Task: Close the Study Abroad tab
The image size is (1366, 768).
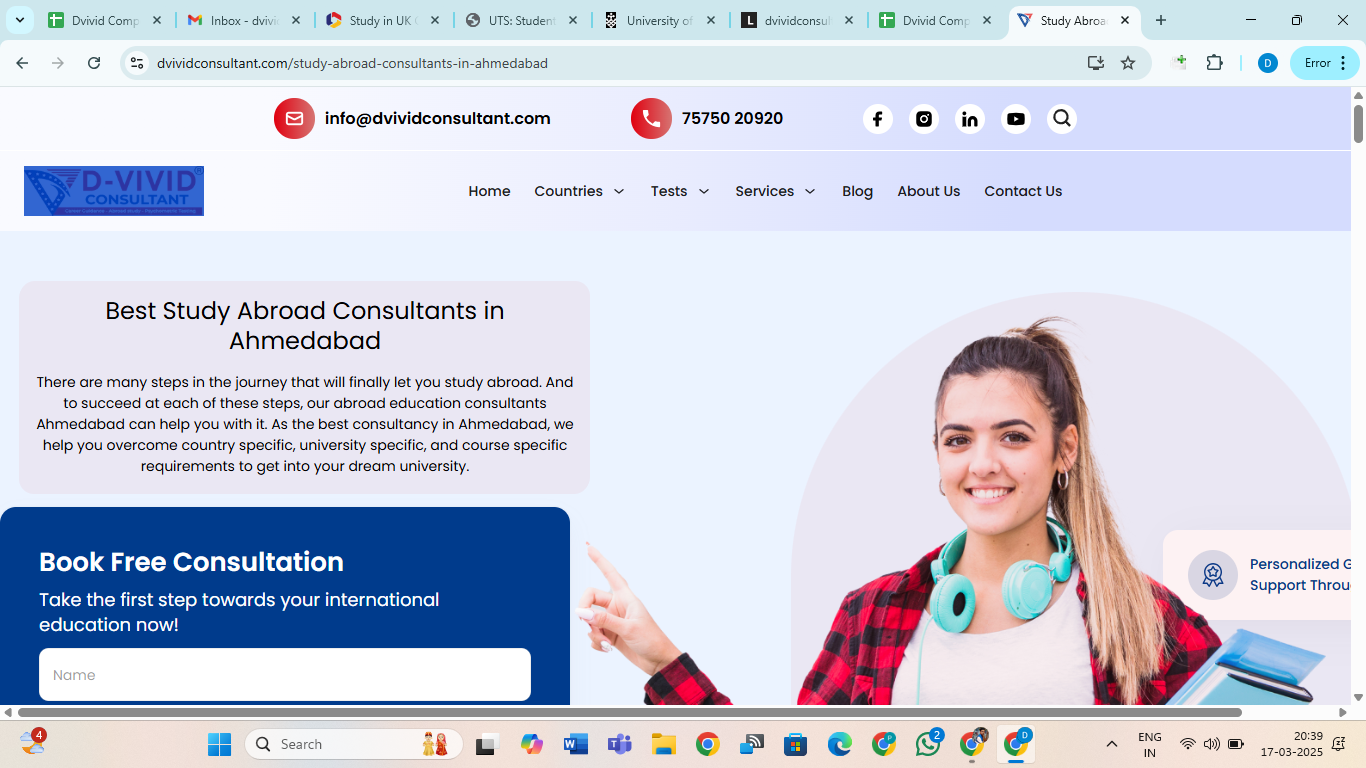Action: 1125,20
